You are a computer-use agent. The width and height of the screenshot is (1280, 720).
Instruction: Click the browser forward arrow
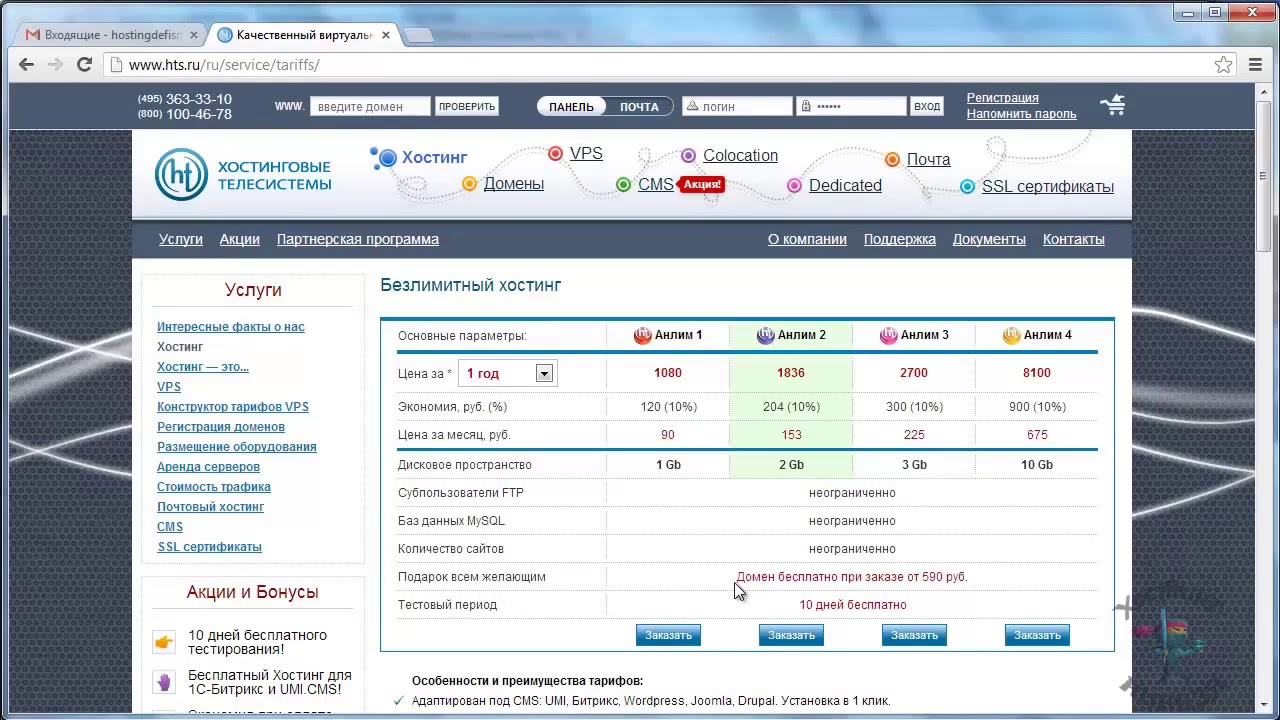(x=55, y=64)
